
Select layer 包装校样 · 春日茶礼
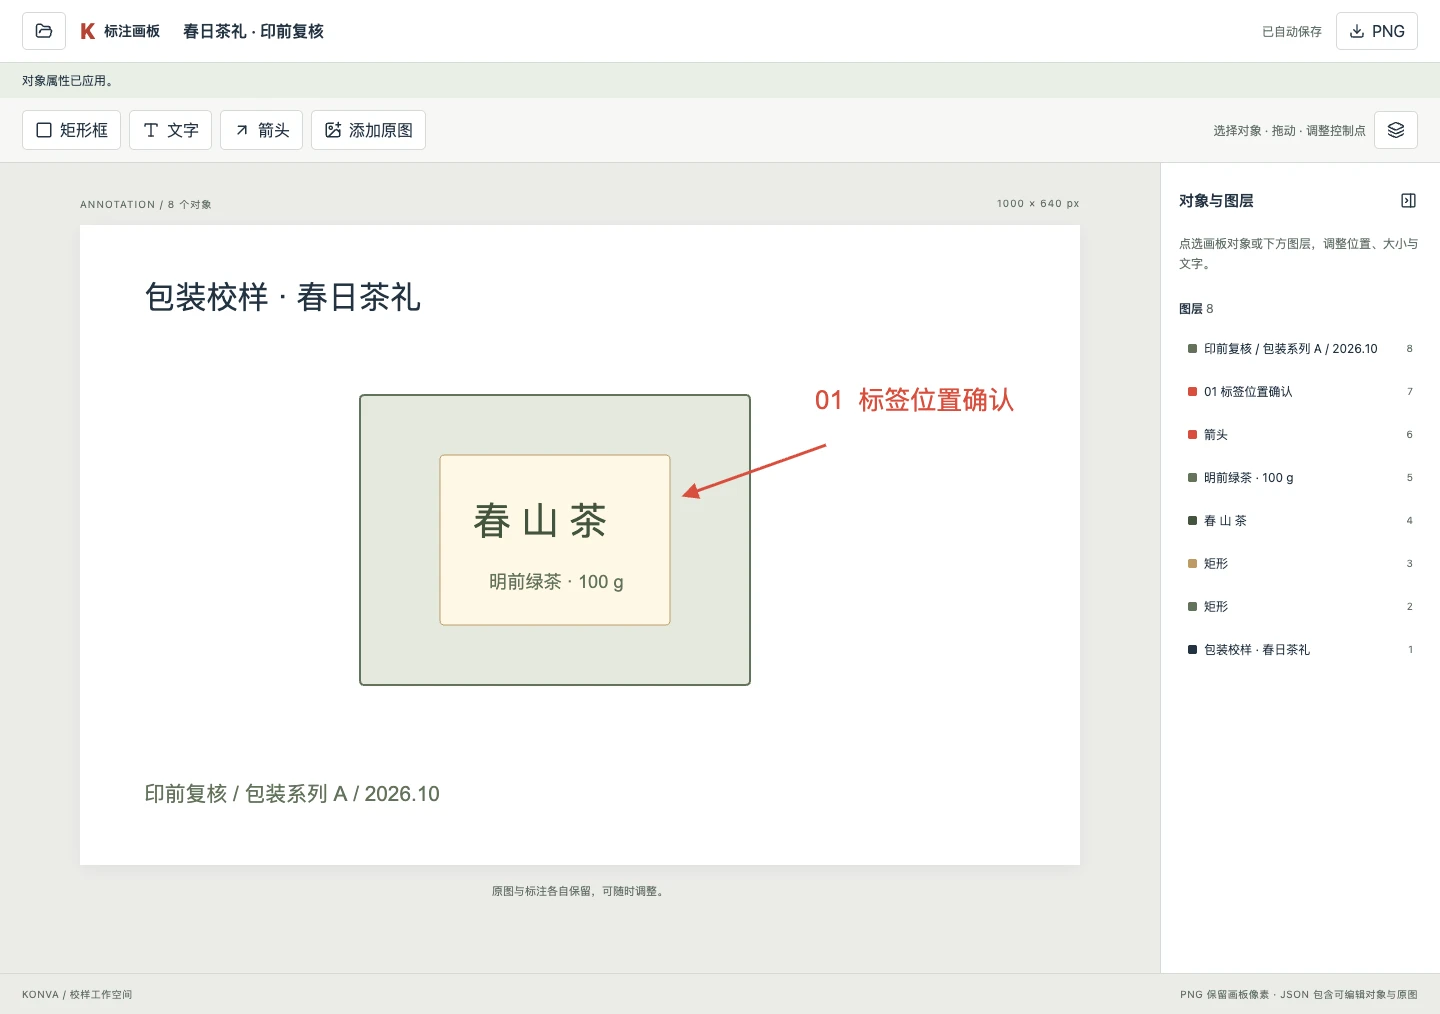pos(1300,650)
